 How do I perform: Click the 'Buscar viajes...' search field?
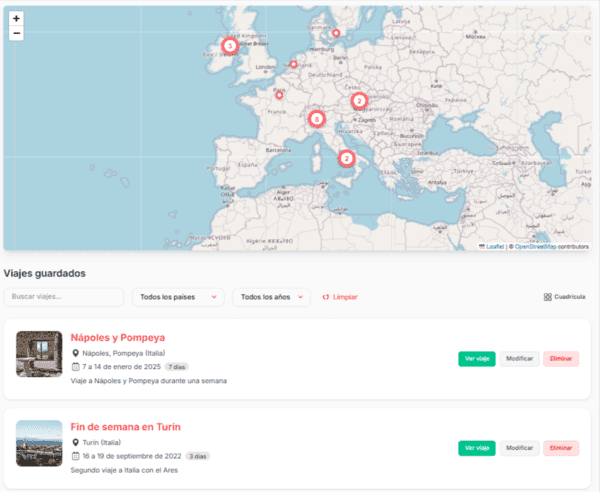[x=64, y=297]
